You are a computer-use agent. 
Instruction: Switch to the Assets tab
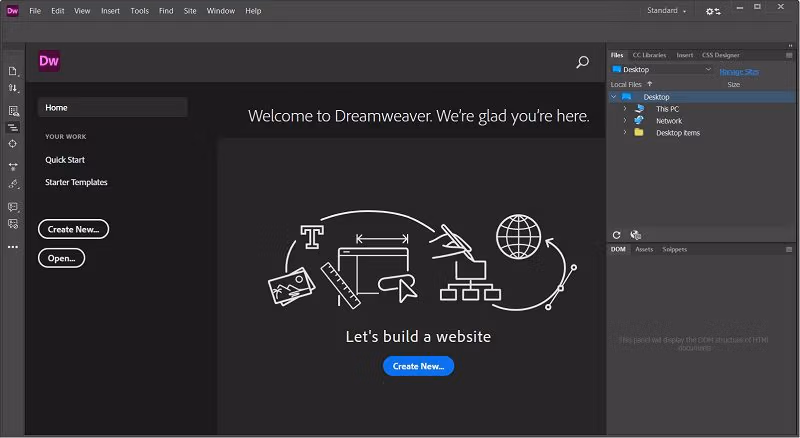coord(644,250)
